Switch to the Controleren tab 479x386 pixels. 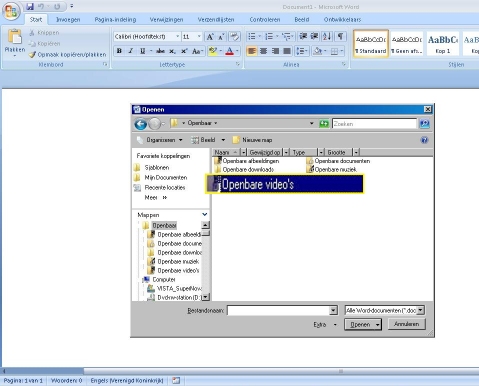point(265,20)
